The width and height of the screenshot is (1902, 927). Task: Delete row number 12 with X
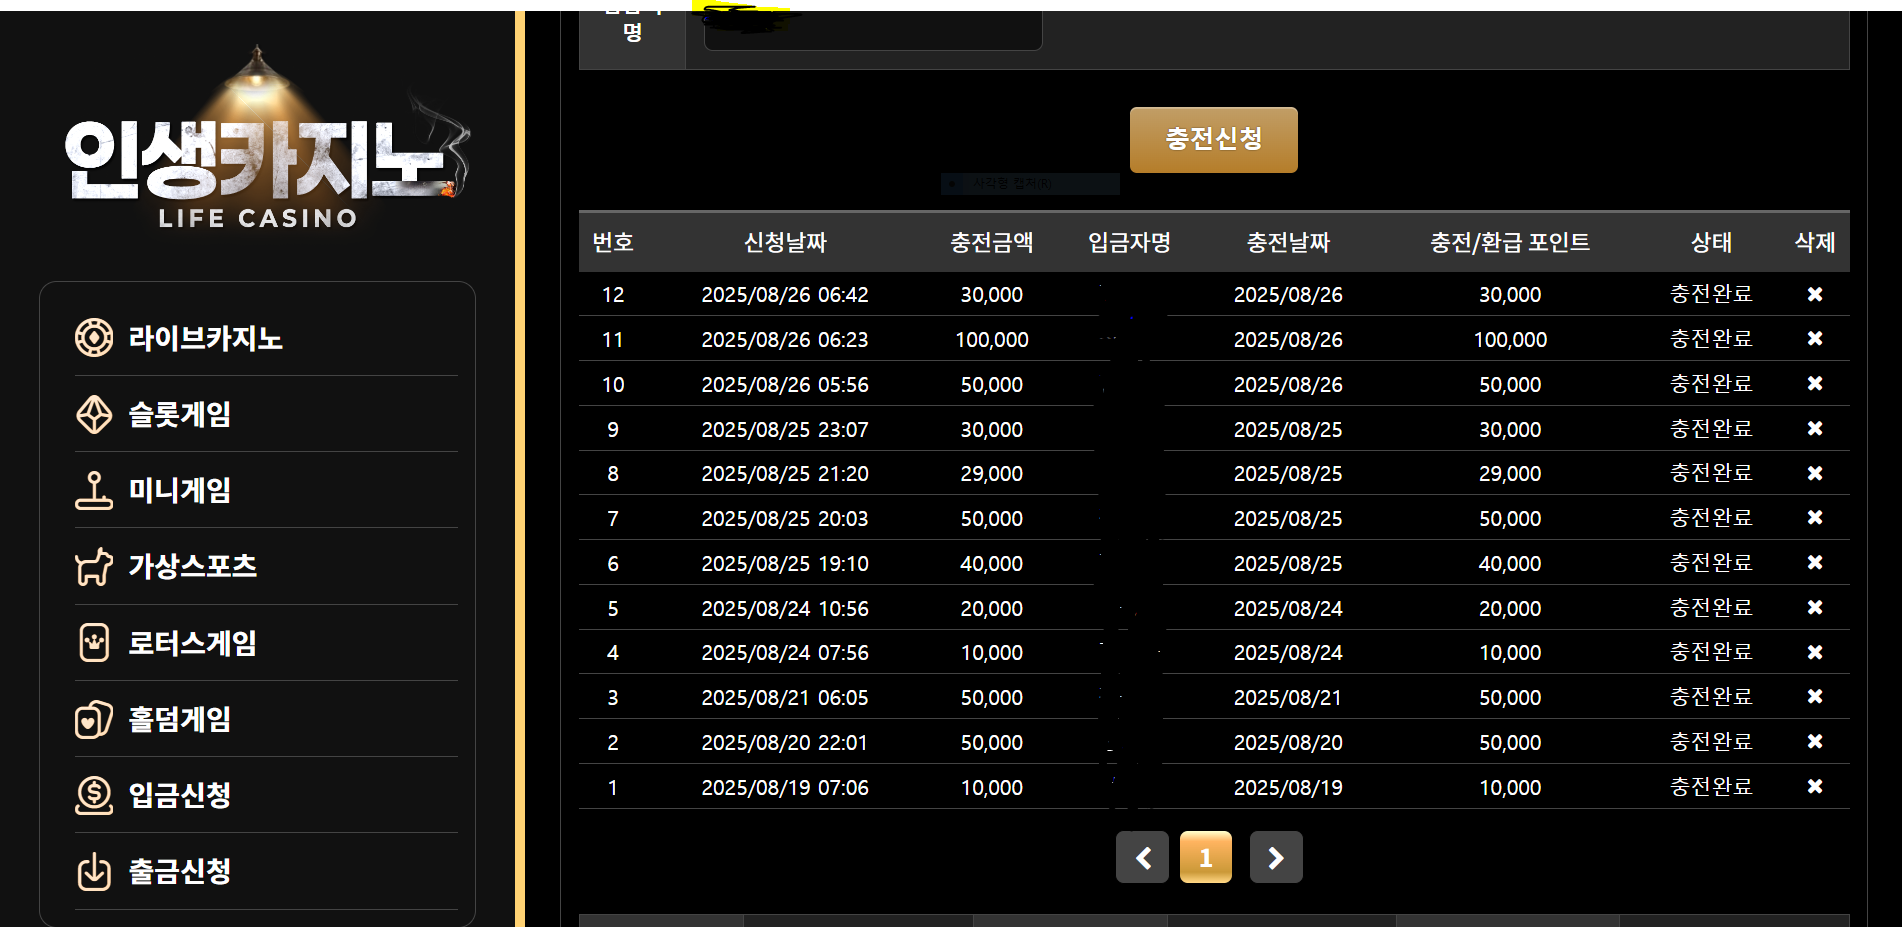1814,294
